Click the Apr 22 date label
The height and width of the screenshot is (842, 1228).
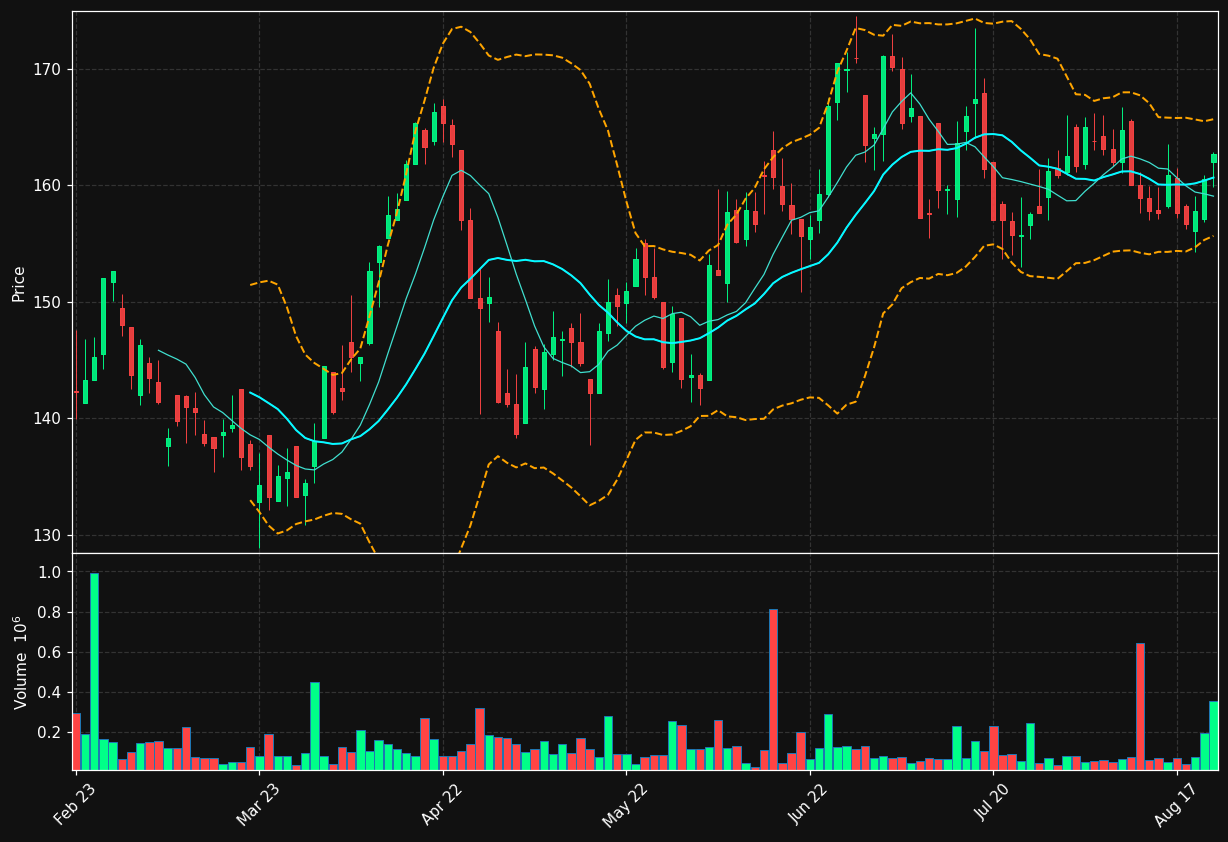pyautogui.click(x=443, y=803)
